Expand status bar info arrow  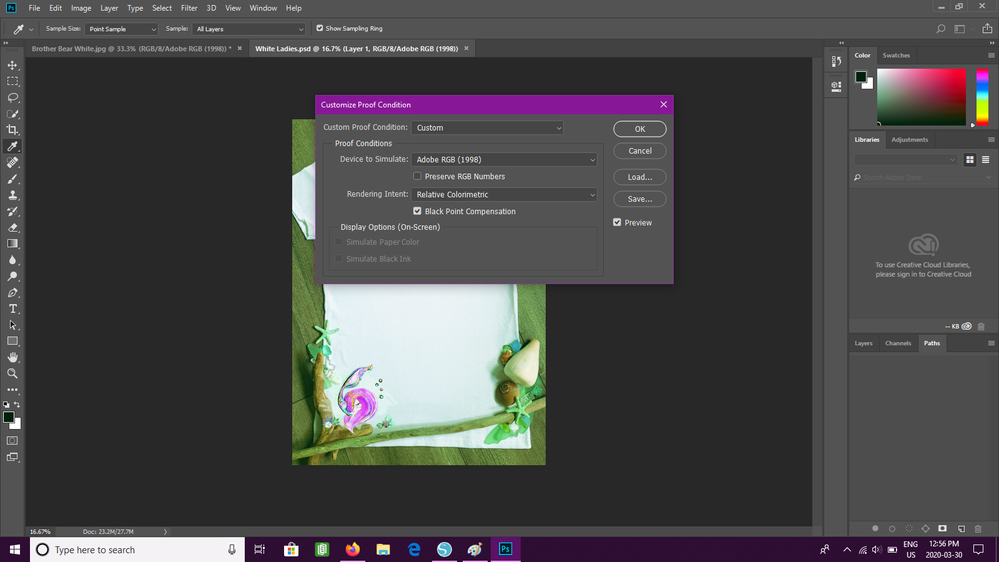click(165, 531)
